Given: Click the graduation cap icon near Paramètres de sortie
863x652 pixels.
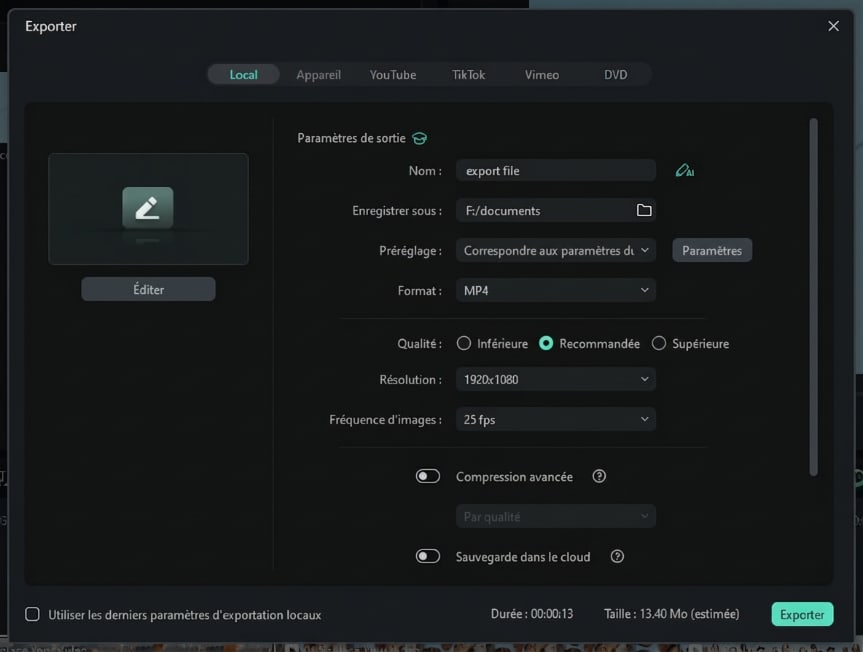Looking at the screenshot, I should pyautogui.click(x=419, y=138).
